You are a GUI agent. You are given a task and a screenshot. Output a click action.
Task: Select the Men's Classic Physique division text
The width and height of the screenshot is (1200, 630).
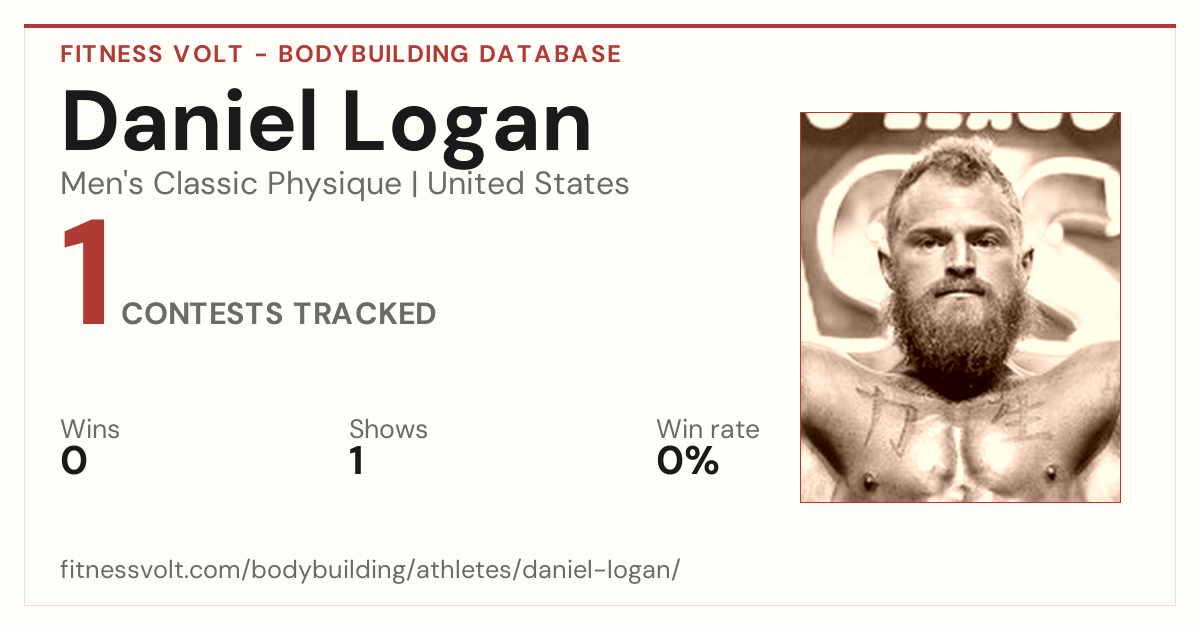click(232, 184)
